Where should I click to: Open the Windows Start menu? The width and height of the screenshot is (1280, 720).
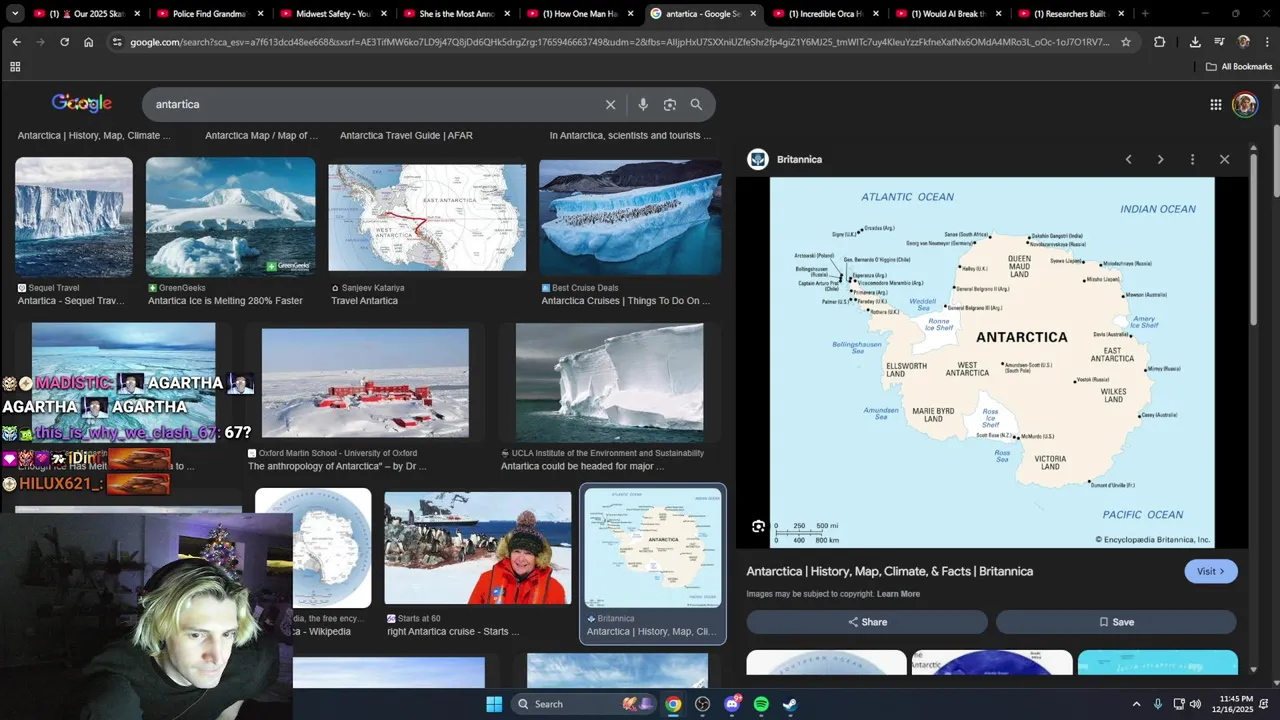pyautogui.click(x=494, y=704)
